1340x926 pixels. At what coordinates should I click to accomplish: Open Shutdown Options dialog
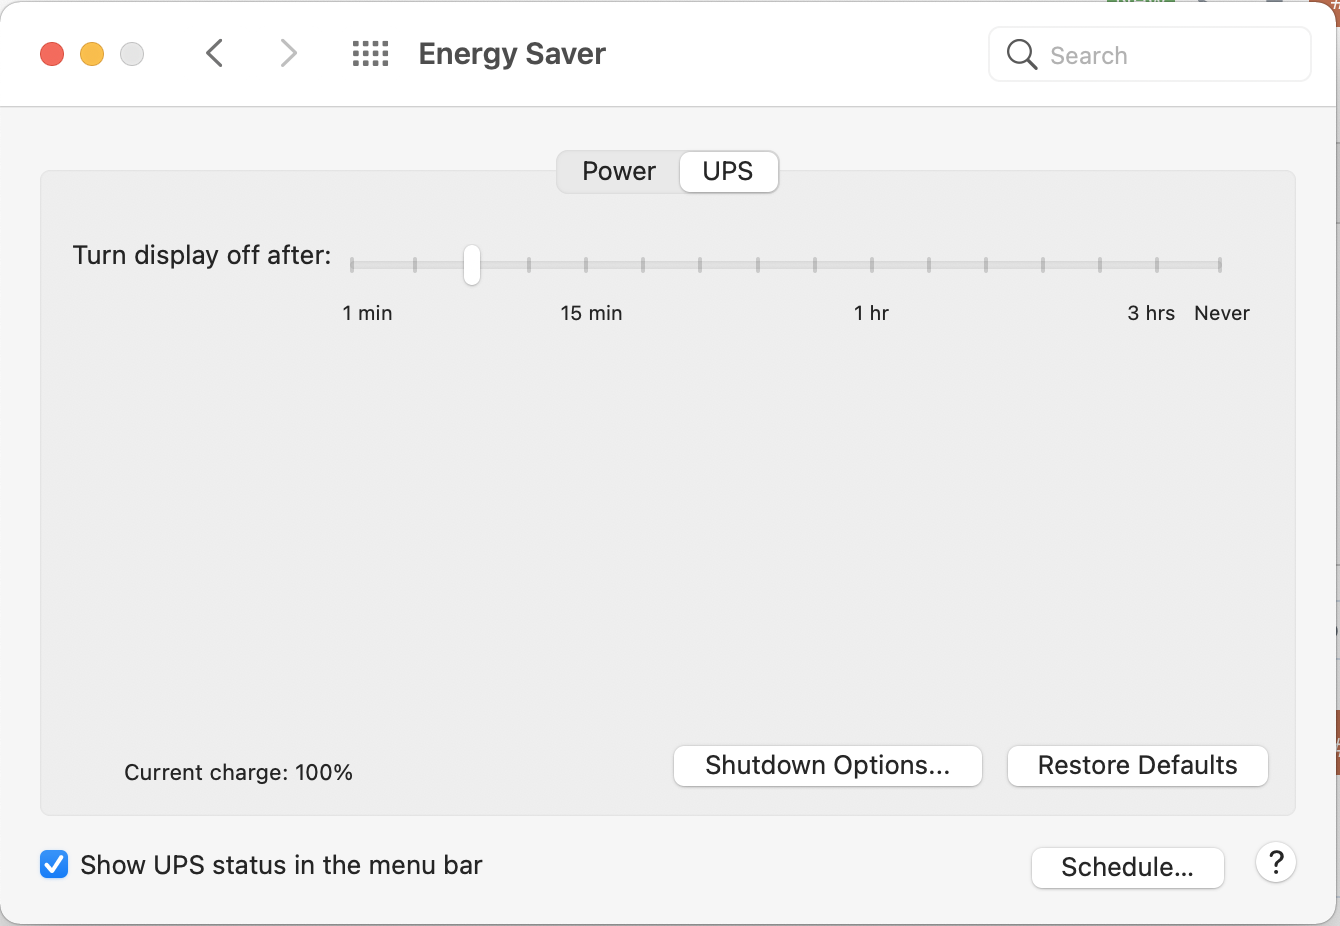pos(827,766)
